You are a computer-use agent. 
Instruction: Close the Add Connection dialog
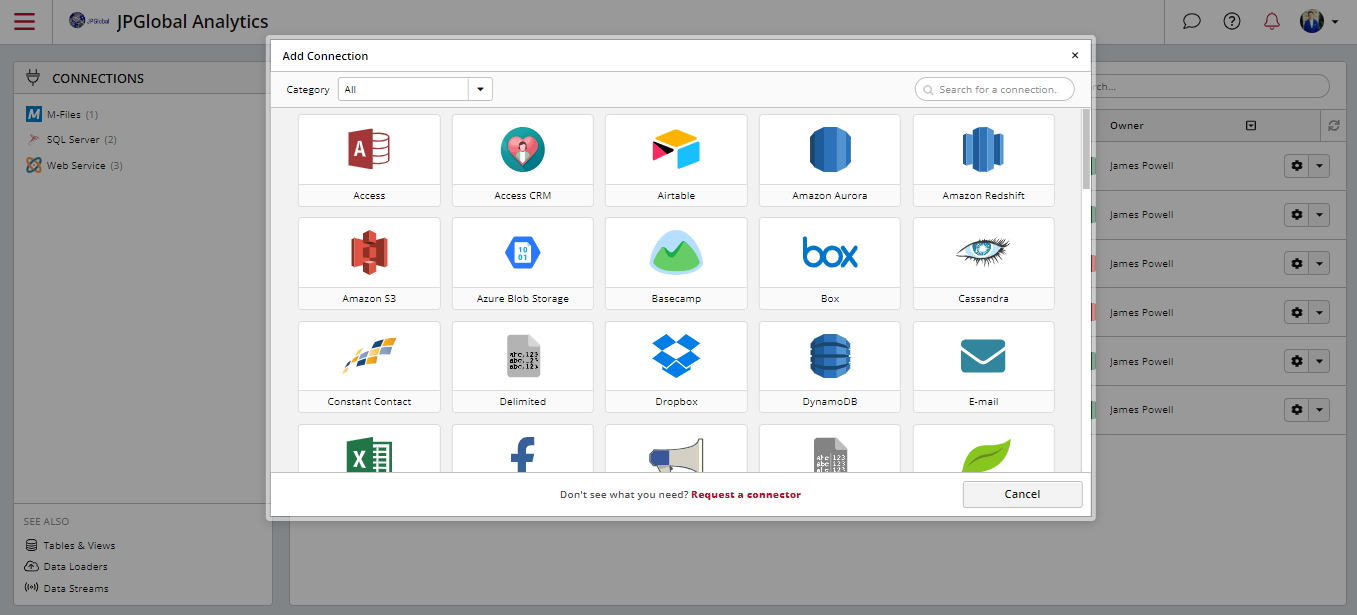[1075, 56]
